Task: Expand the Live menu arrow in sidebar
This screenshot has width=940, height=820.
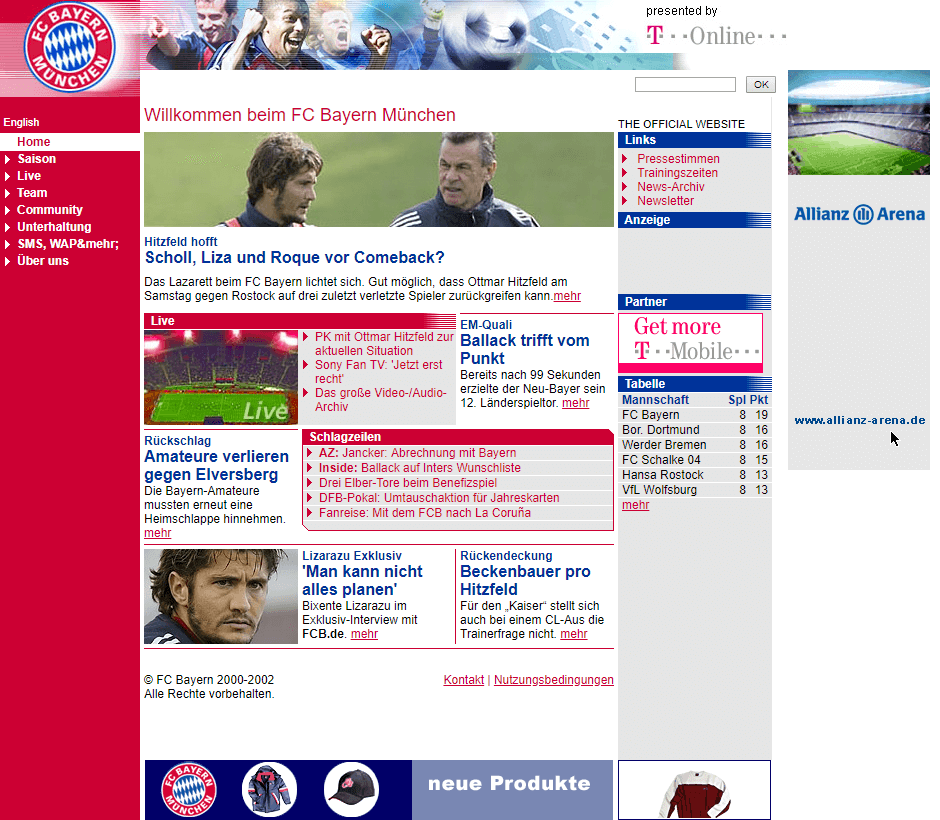Action: [8, 176]
